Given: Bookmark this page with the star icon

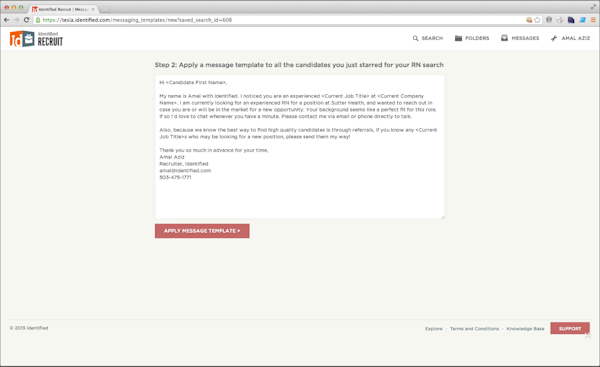Looking at the screenshot, I should [537, 20].
